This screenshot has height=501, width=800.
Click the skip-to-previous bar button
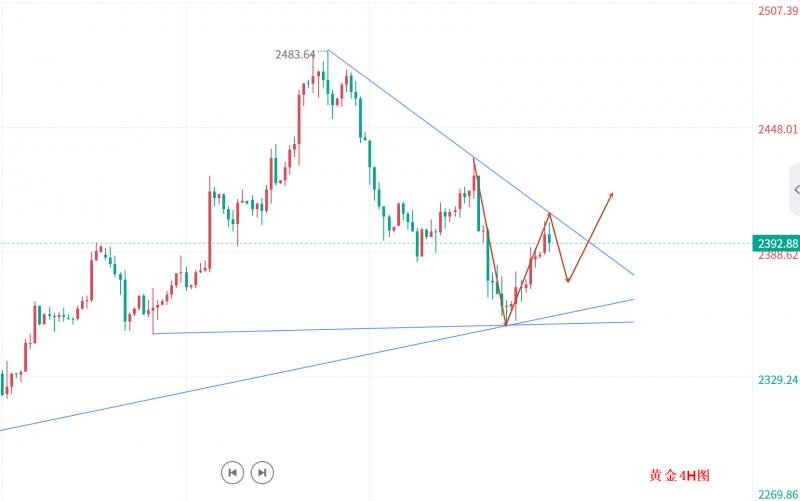coord(232,472)
